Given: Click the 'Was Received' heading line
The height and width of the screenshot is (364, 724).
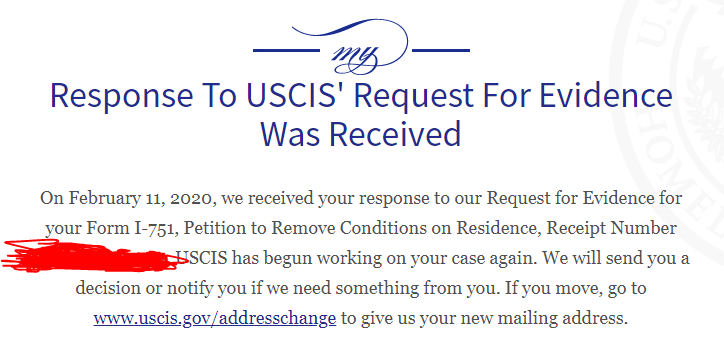Looking at the screenshot, I should click(x=361, y=134).
